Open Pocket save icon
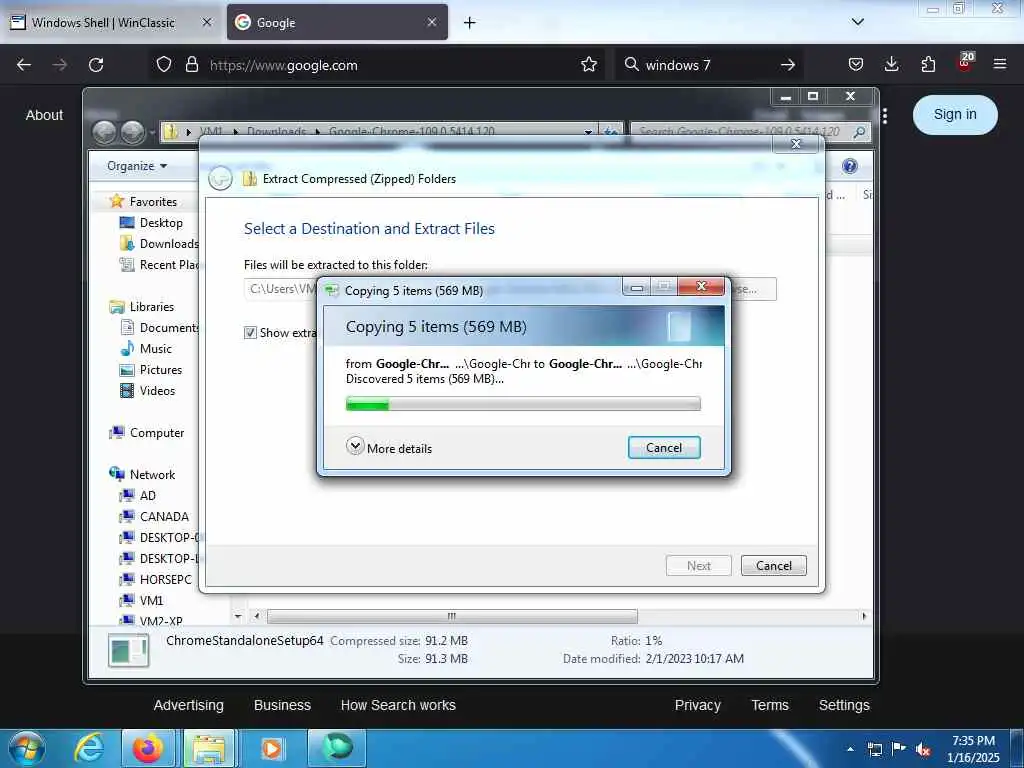This screenshot has width=1024, height=768. [856, 65]
